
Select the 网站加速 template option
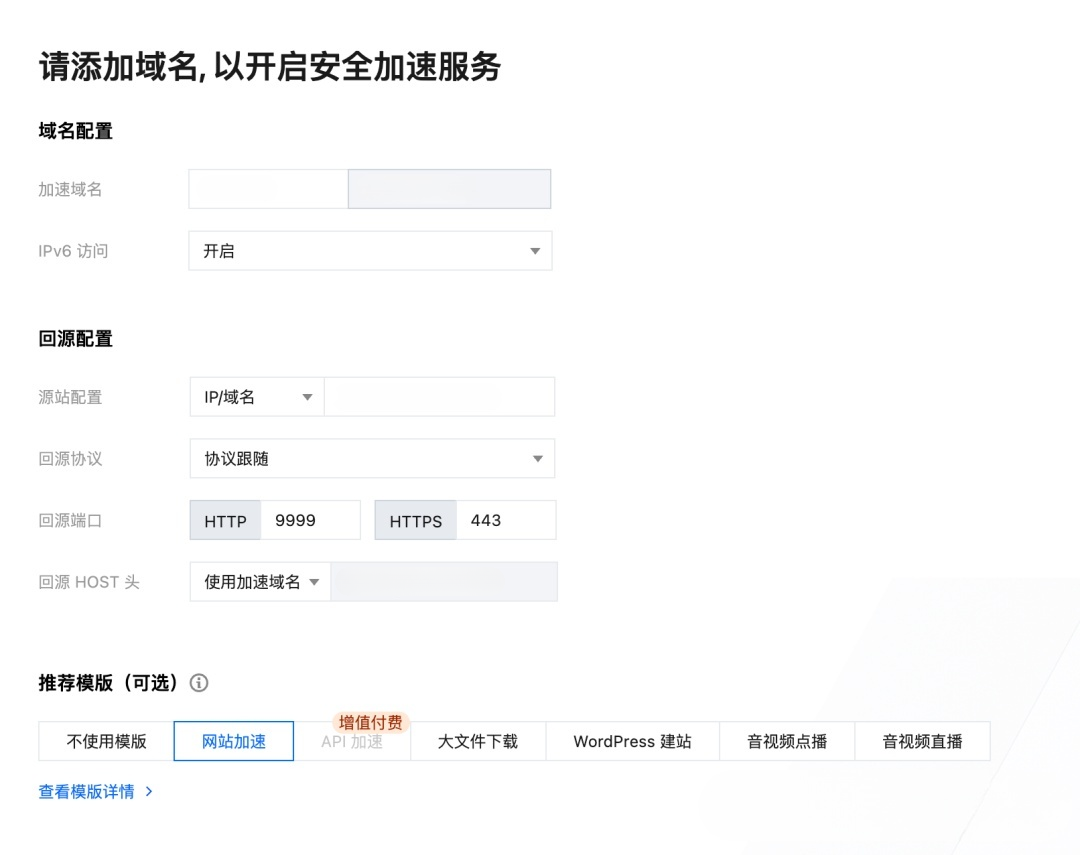234,741
